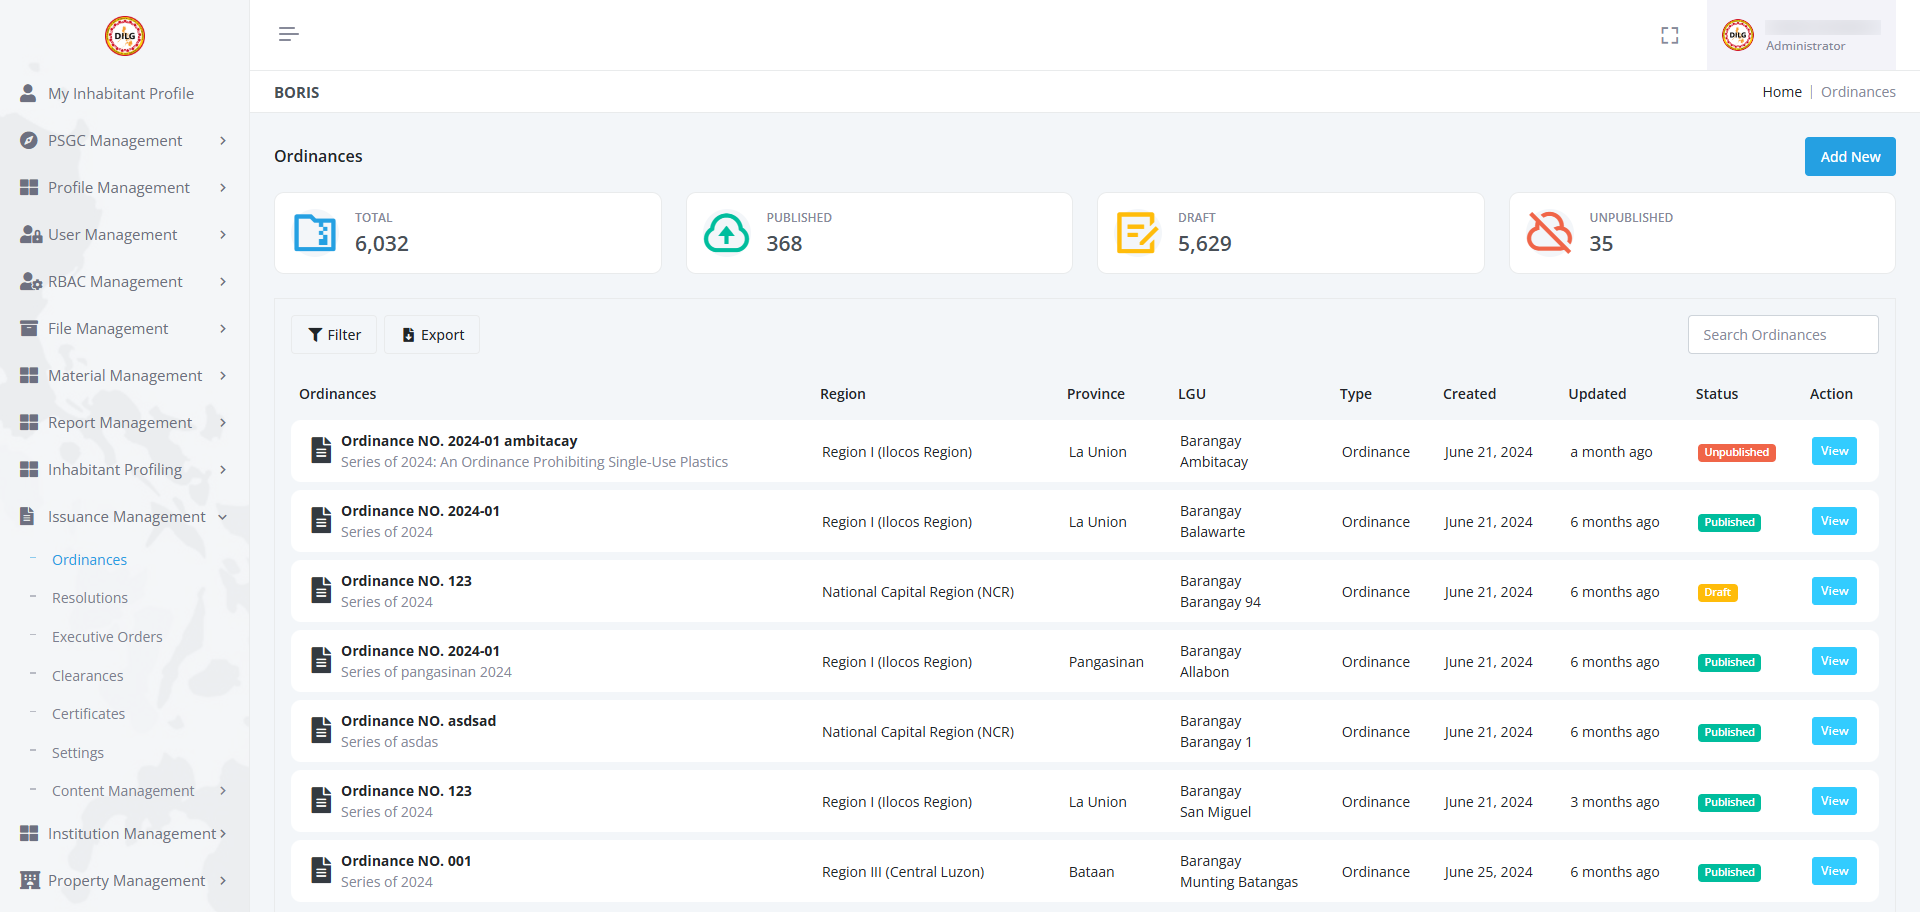The image size is (1920, 912).
Task: Click 'Bataan' province cell
Action: (1091, 872)
